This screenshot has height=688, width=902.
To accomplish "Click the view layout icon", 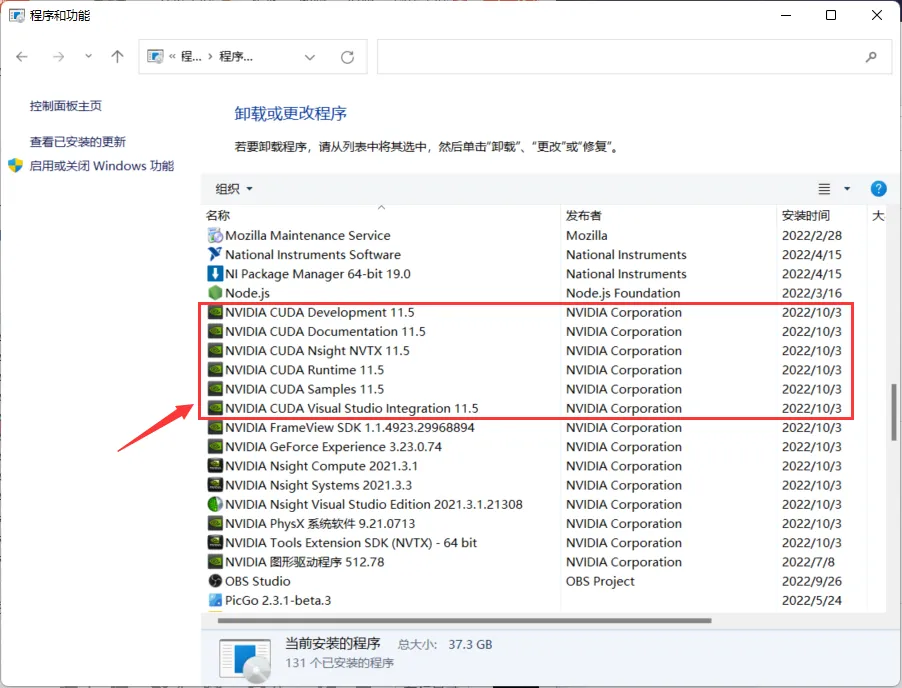I will coord(824,189).
